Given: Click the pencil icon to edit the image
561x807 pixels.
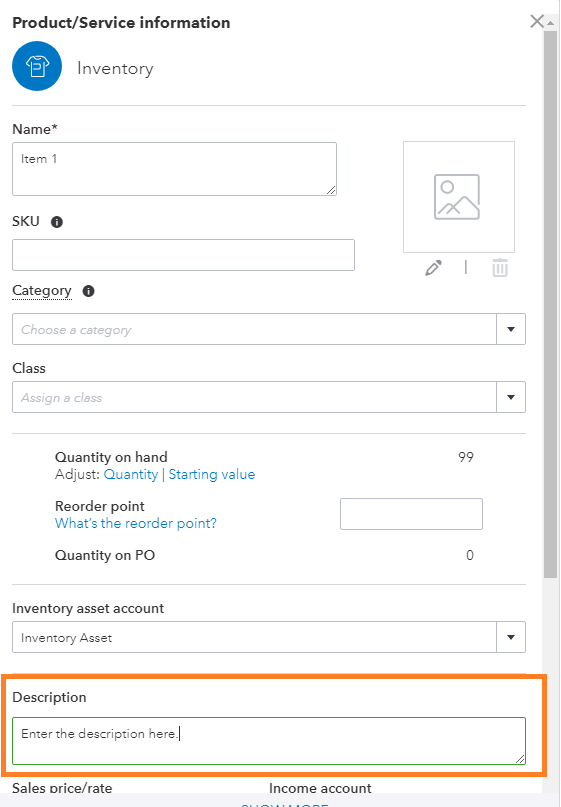Looking at the screenshot, I should 433,268.
